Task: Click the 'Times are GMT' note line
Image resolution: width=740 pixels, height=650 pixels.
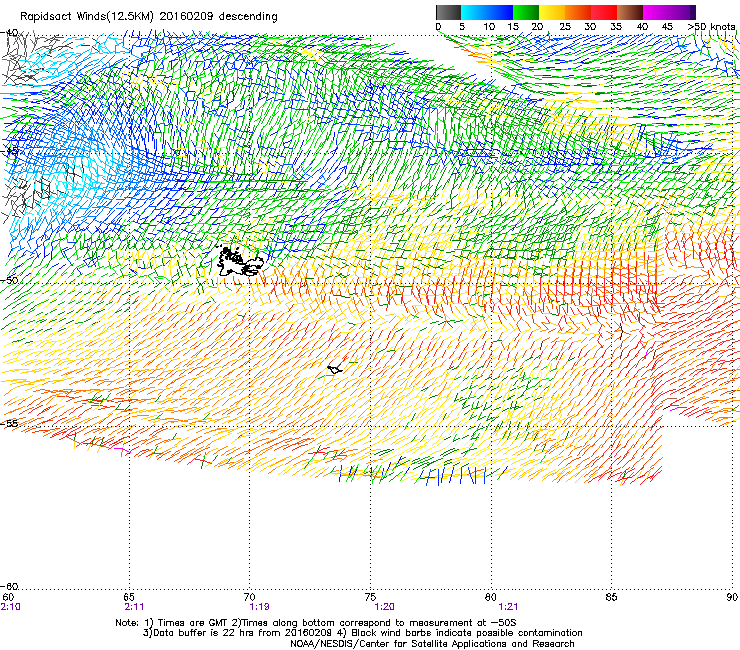Action: point(315,623)
